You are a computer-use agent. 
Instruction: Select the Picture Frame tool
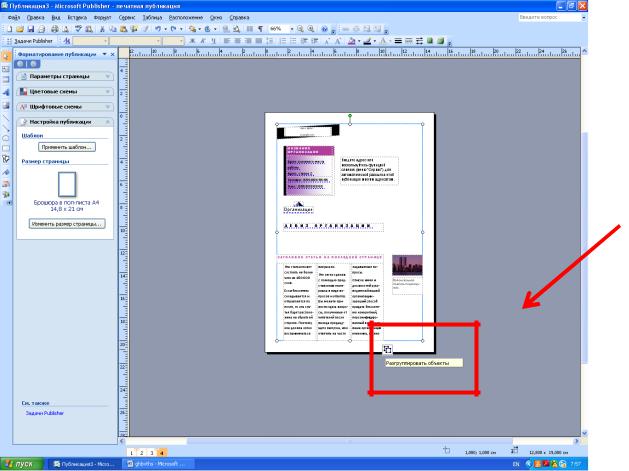(6, 105)
